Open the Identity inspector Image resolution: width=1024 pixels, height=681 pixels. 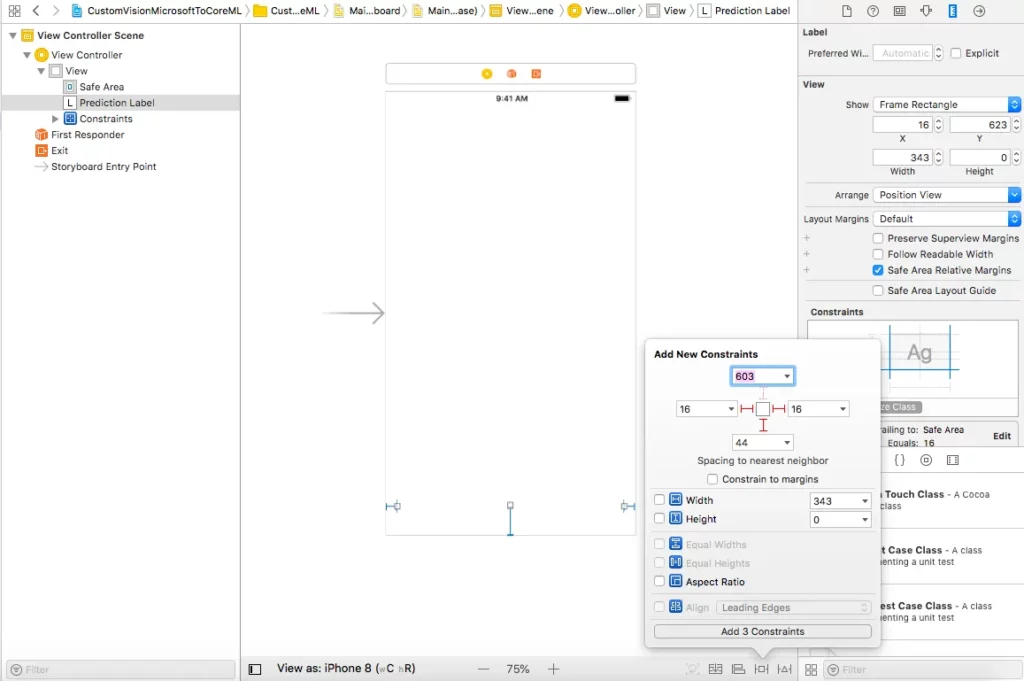899,11
